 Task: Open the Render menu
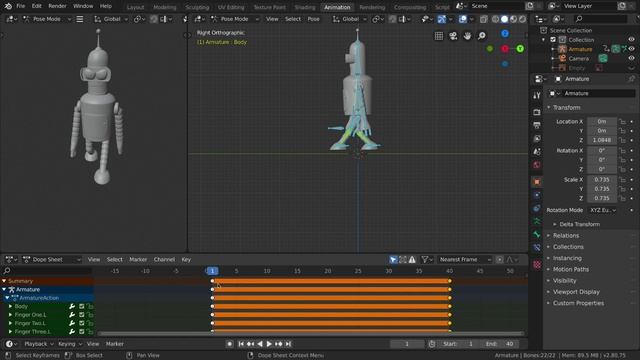pos(57,6)
